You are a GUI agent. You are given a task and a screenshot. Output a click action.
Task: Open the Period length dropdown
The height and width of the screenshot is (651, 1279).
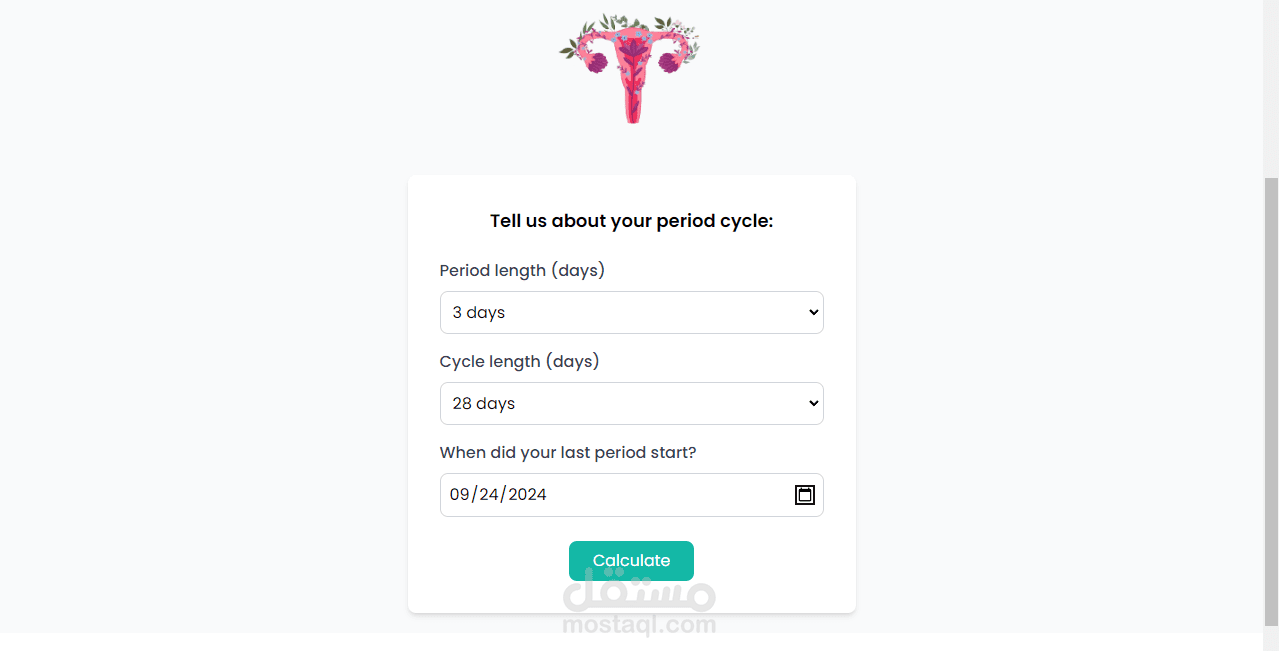(x=630, y=313)
